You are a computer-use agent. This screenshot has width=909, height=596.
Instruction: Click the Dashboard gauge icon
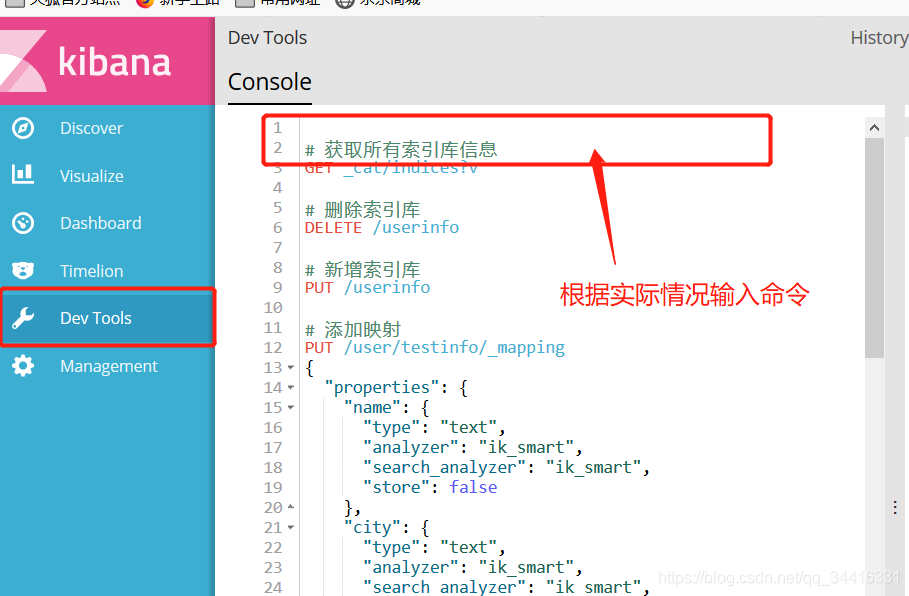23,223
